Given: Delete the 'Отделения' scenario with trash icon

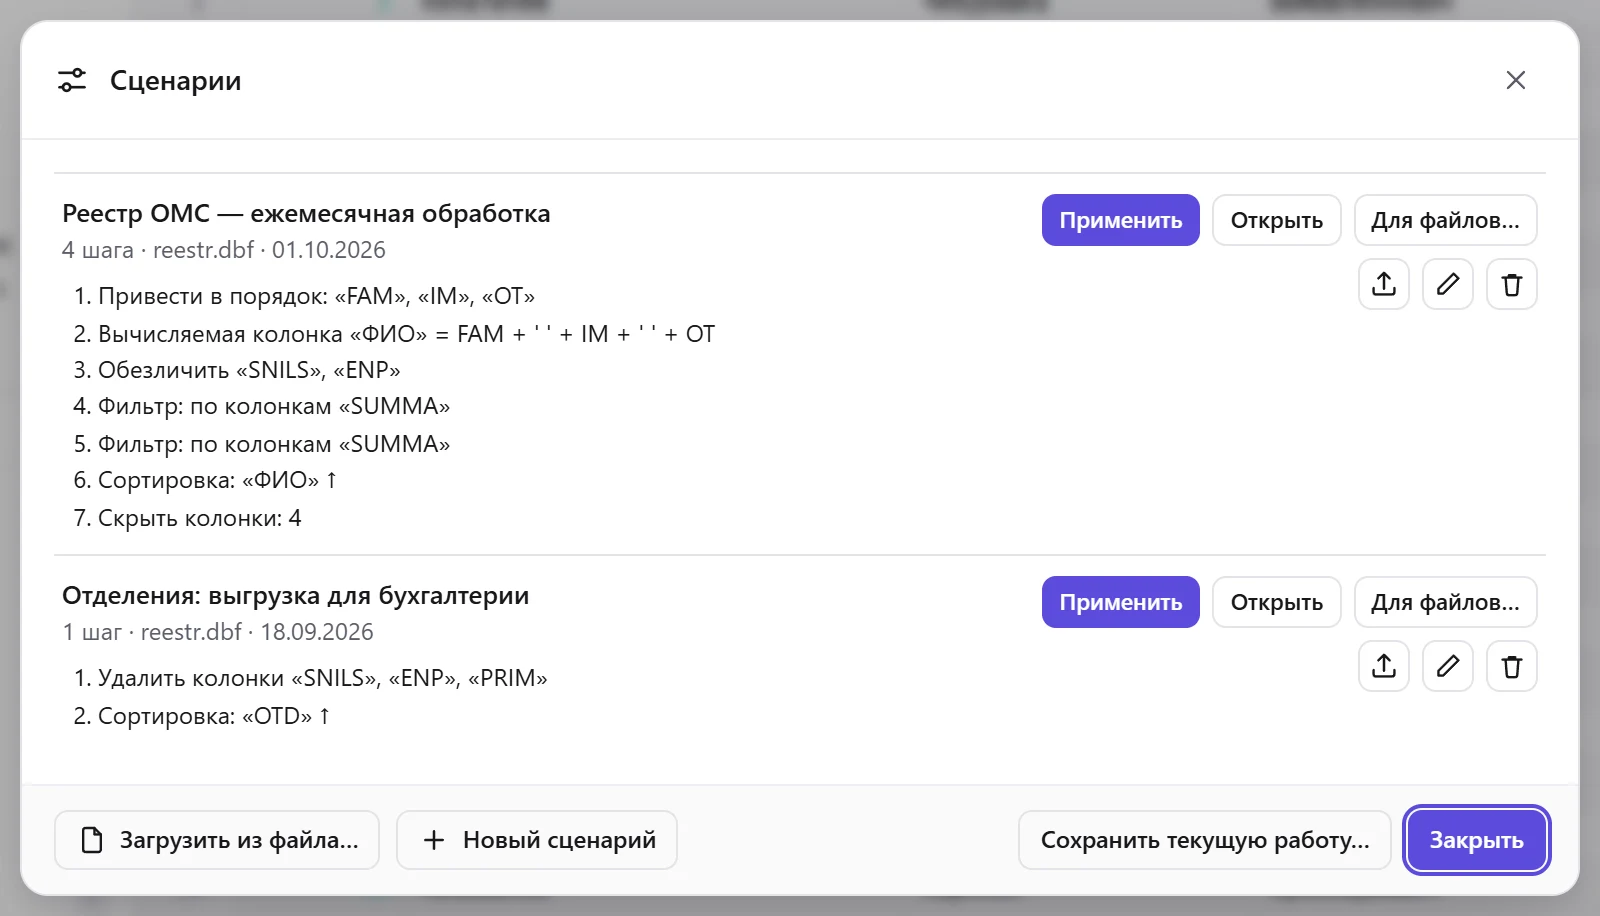Looking at the screenshot, I should (1512, 666).
